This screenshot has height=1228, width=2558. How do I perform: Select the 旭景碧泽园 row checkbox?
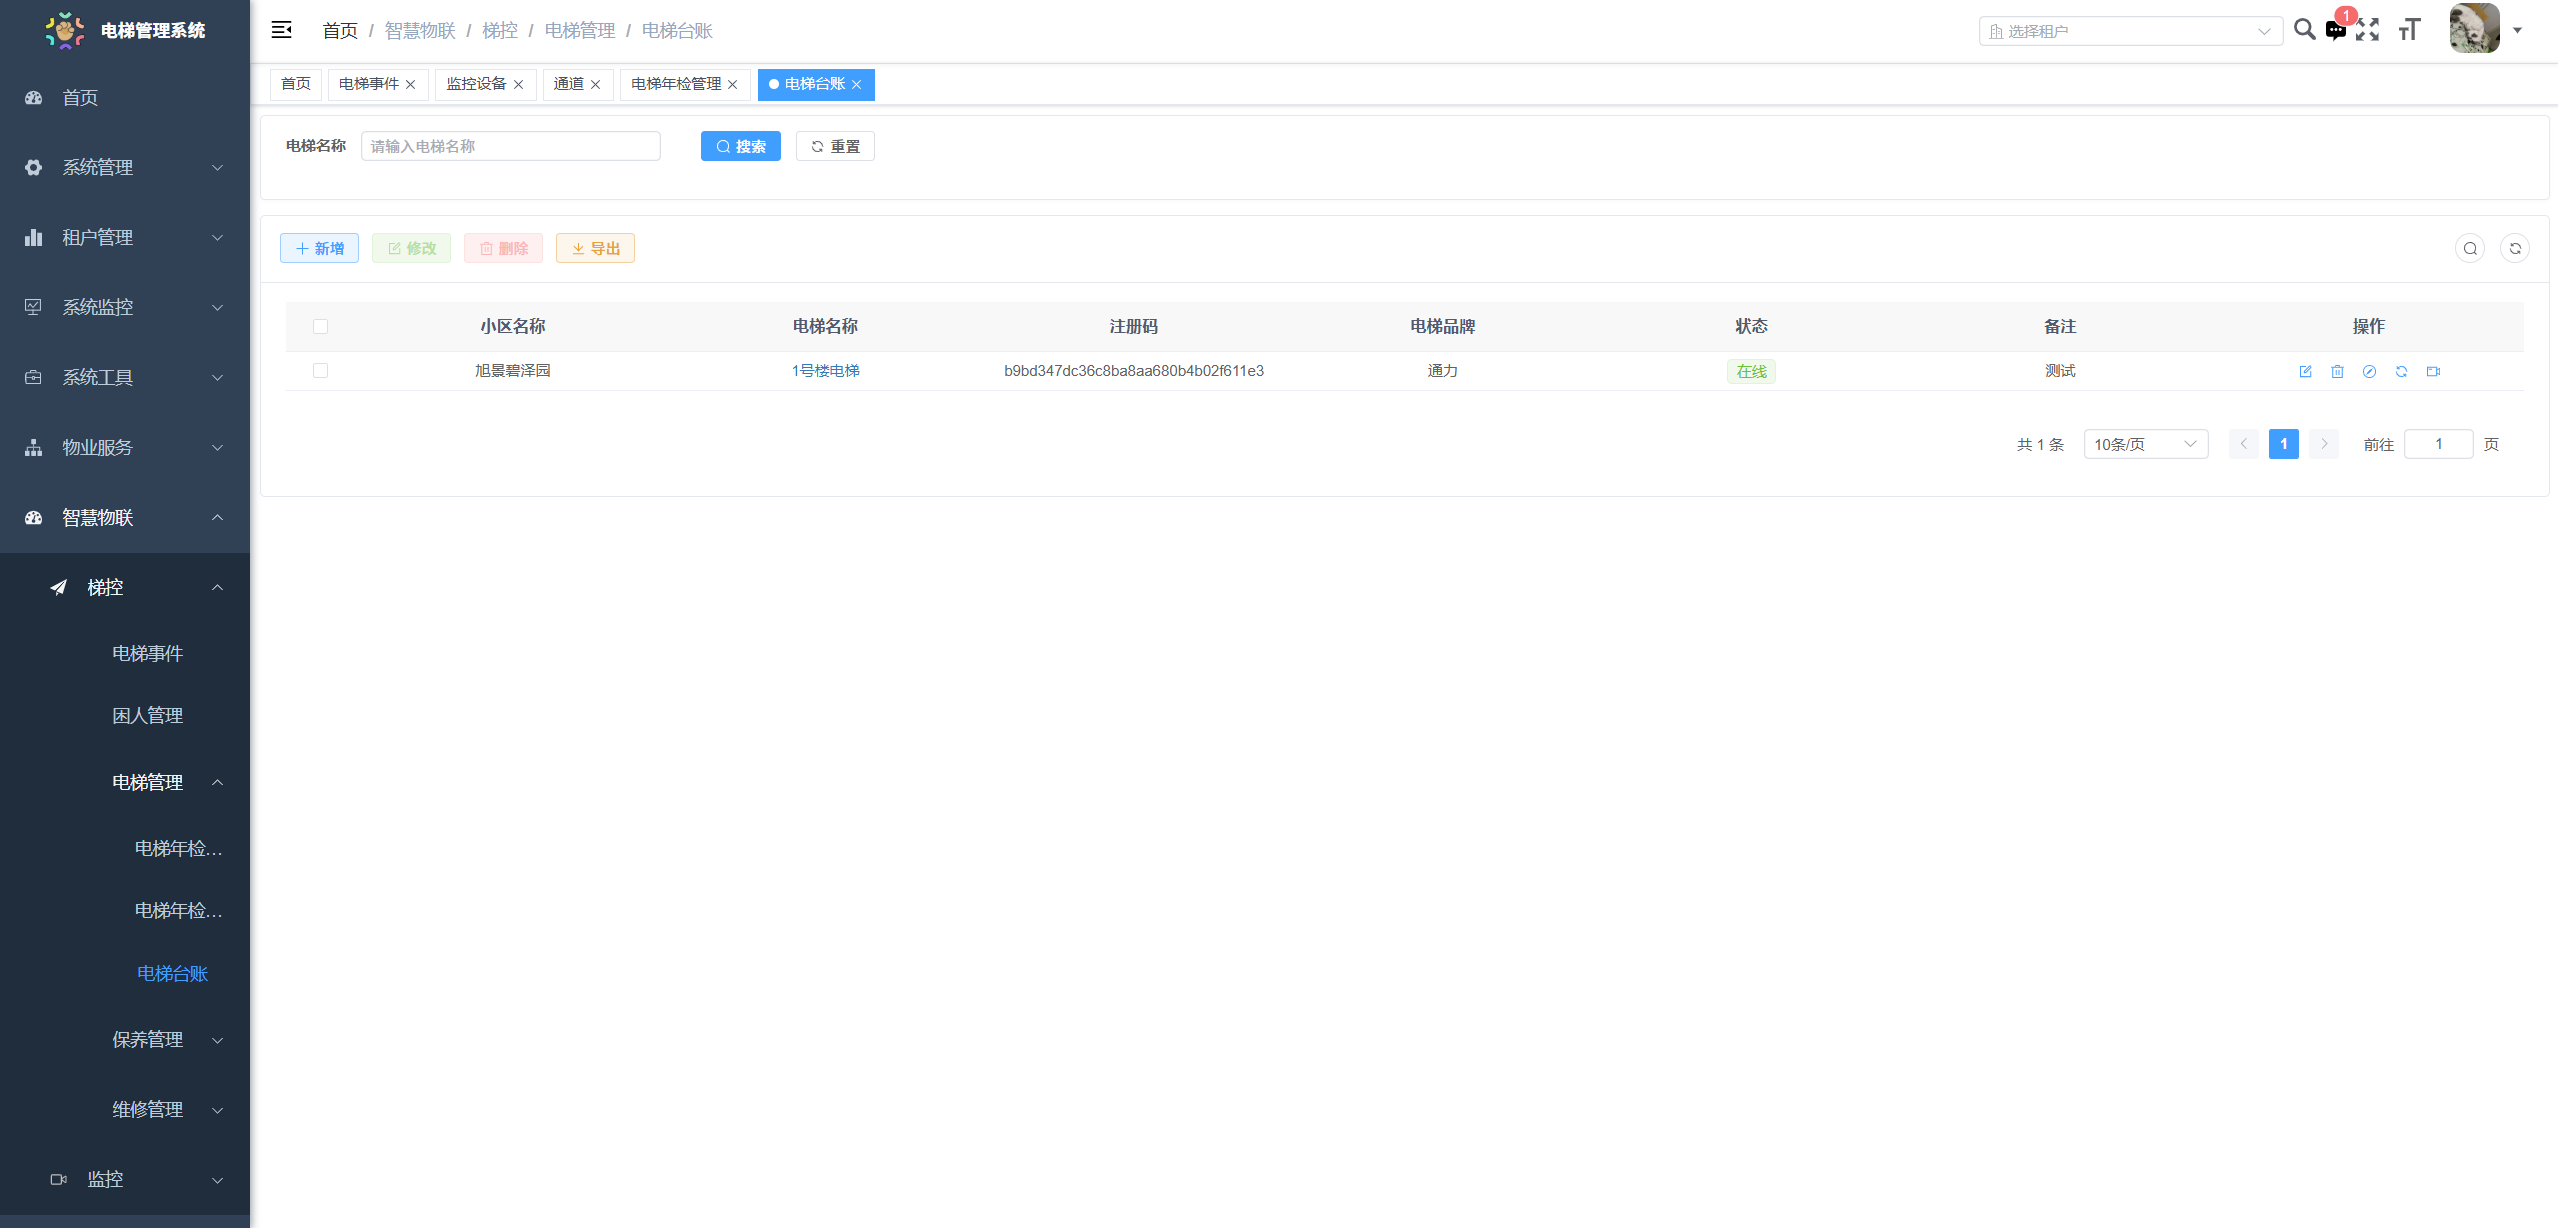click(x=320, y=370)
